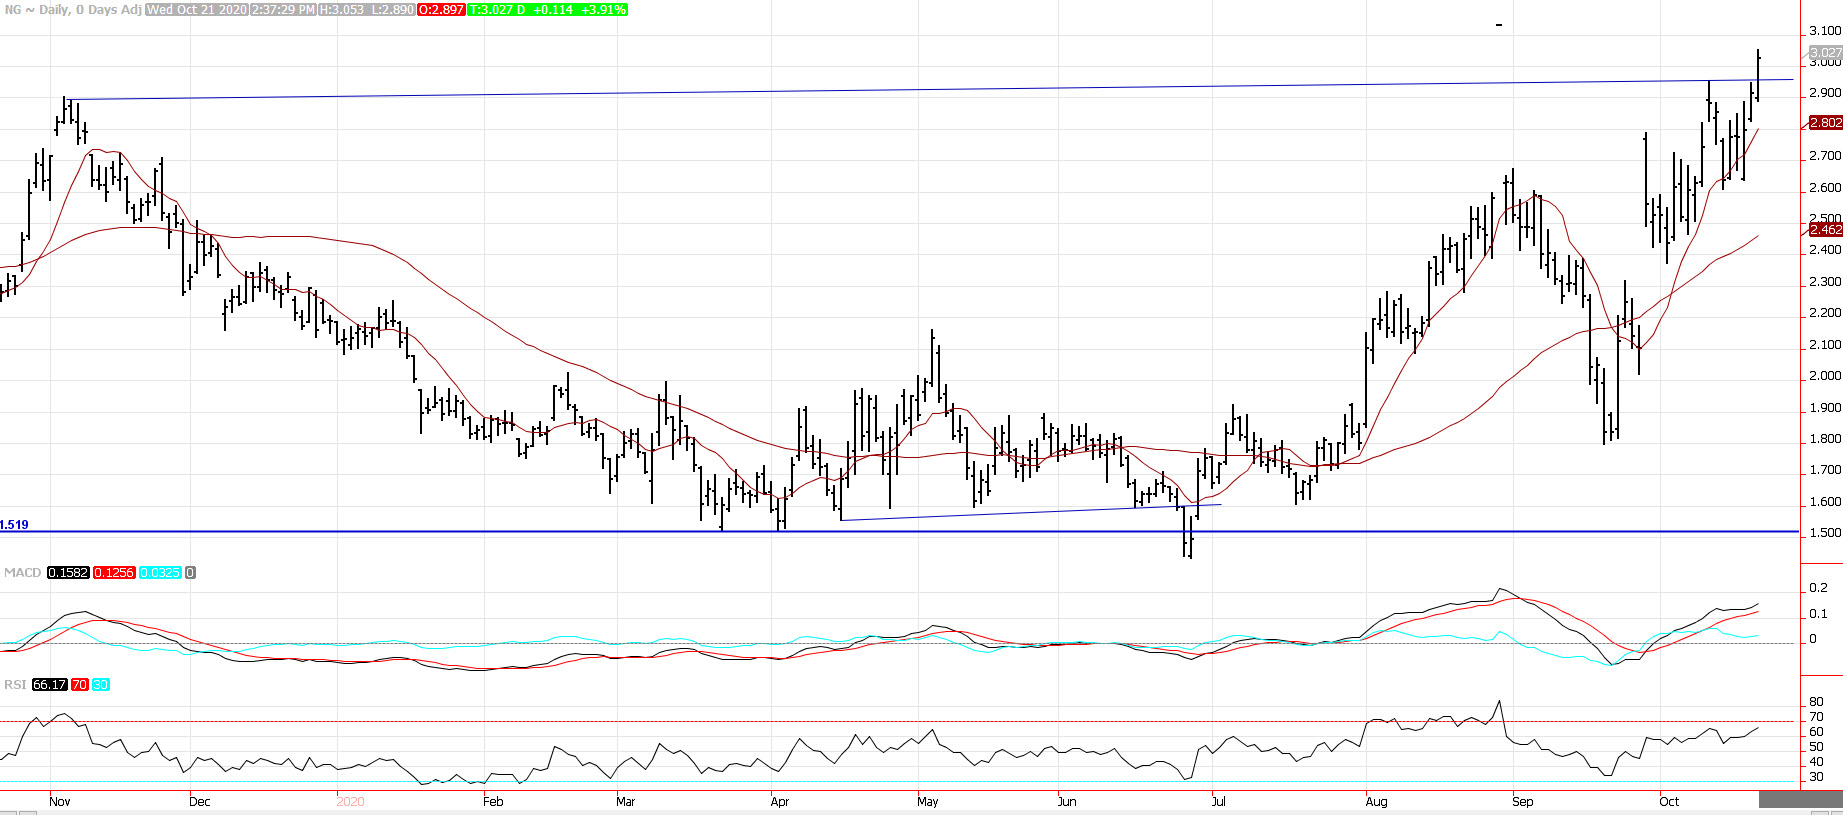Screen dimensions: 1843x815
Task: Click the Aug label on the time axis
Action: (x=1377, y=801)
